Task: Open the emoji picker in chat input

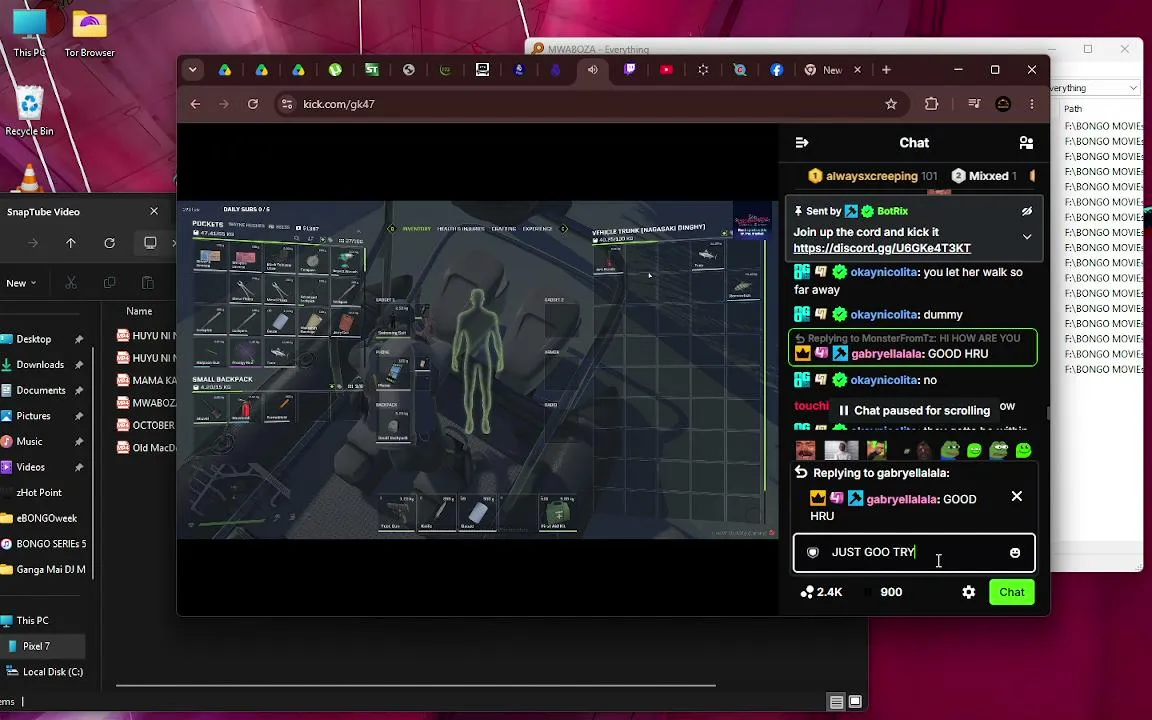Action: point(1015,552)
